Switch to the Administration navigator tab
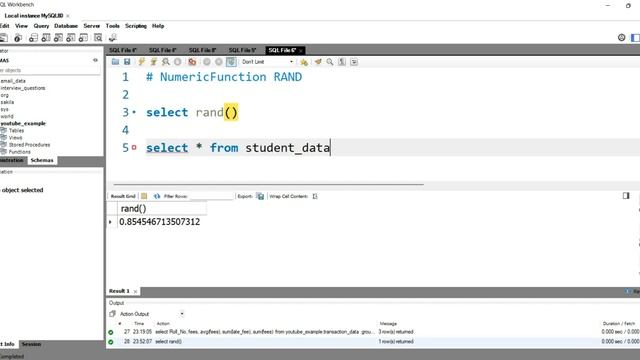The image size is (640, 360). (12, 160)
